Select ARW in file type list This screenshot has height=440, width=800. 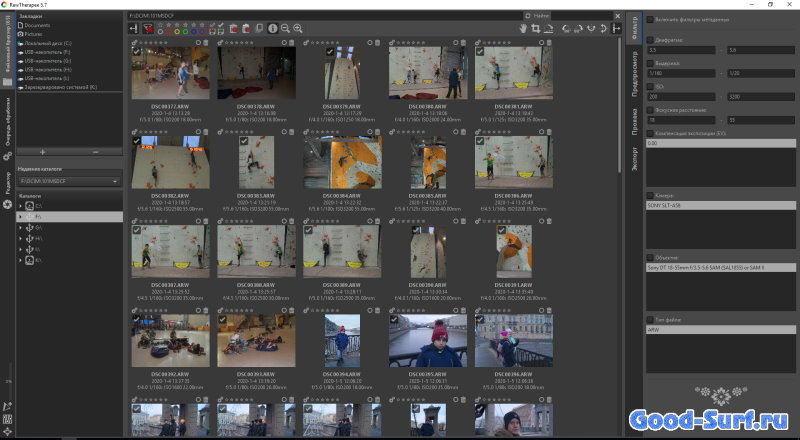pos(720,330)
